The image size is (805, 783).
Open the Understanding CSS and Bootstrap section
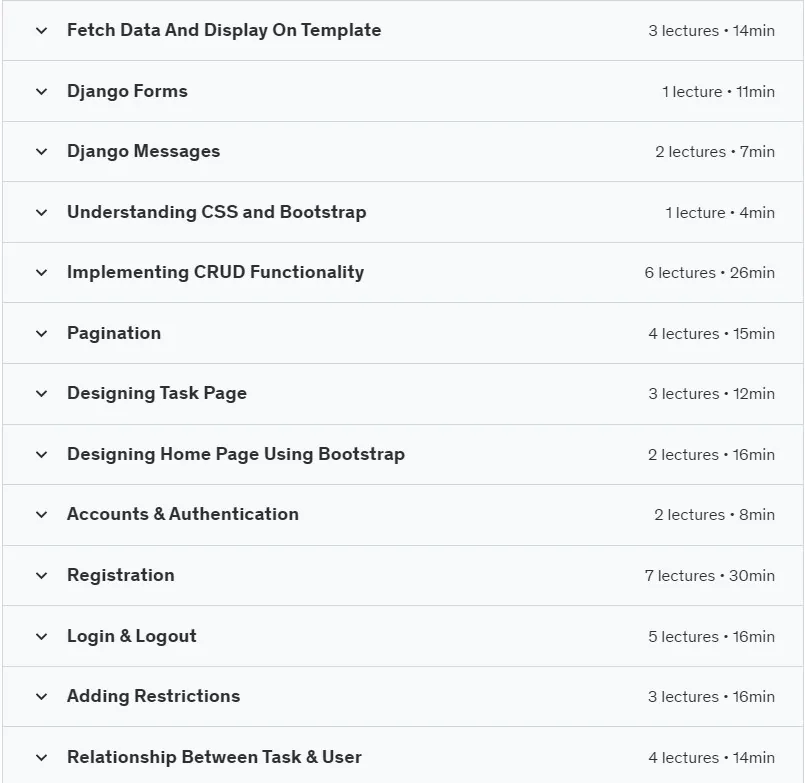coord(402,212)
